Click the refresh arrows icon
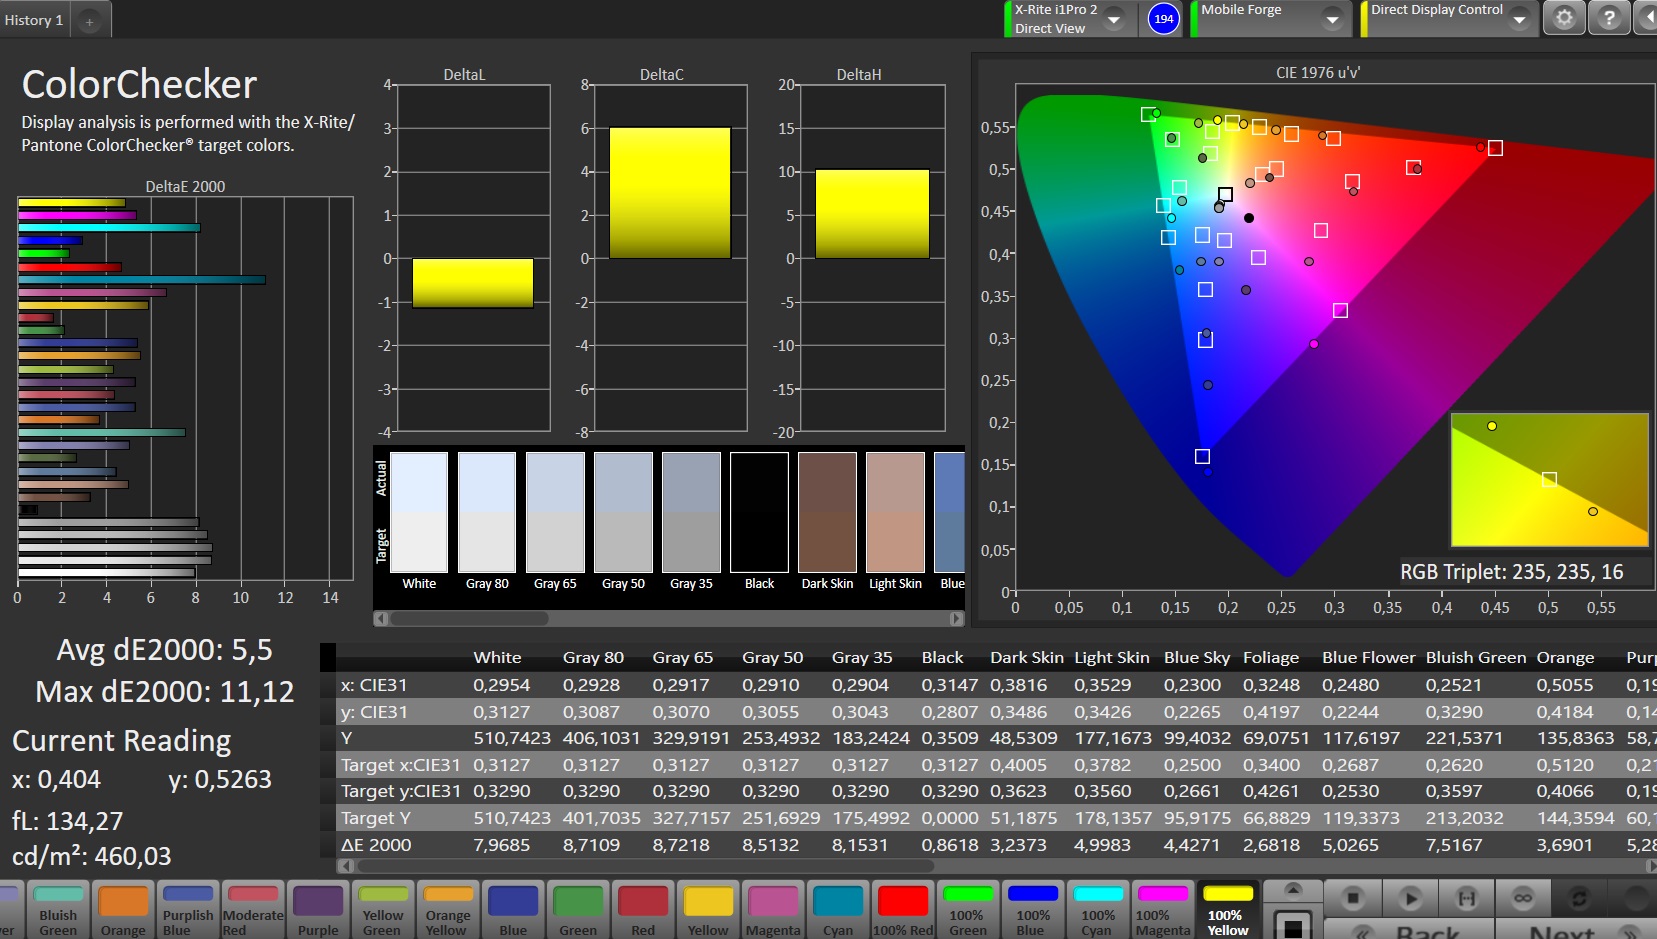 (x=1579, y=898)
